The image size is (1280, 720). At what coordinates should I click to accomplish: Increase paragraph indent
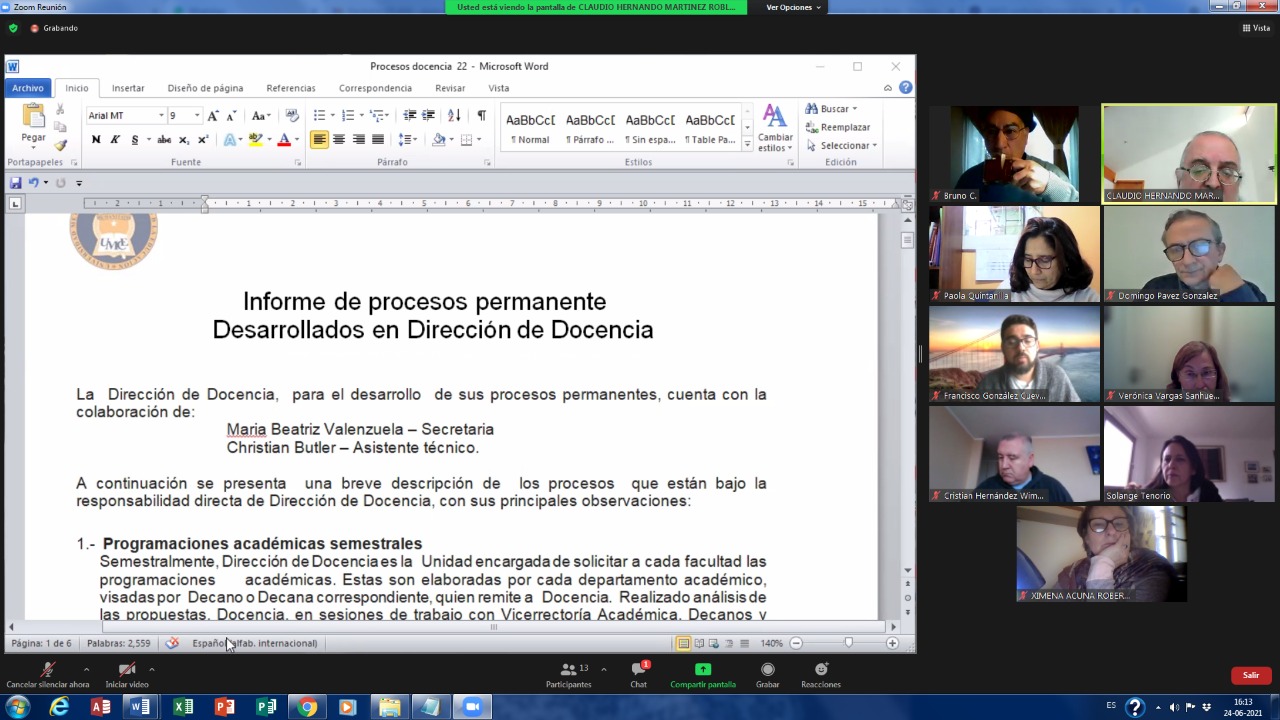[428, 116]
